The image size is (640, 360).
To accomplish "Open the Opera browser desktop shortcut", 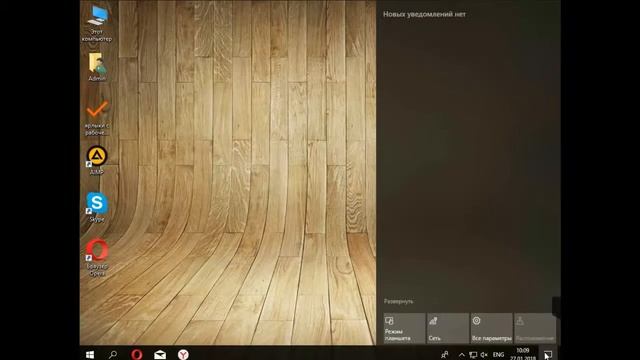I will [97, 257].
